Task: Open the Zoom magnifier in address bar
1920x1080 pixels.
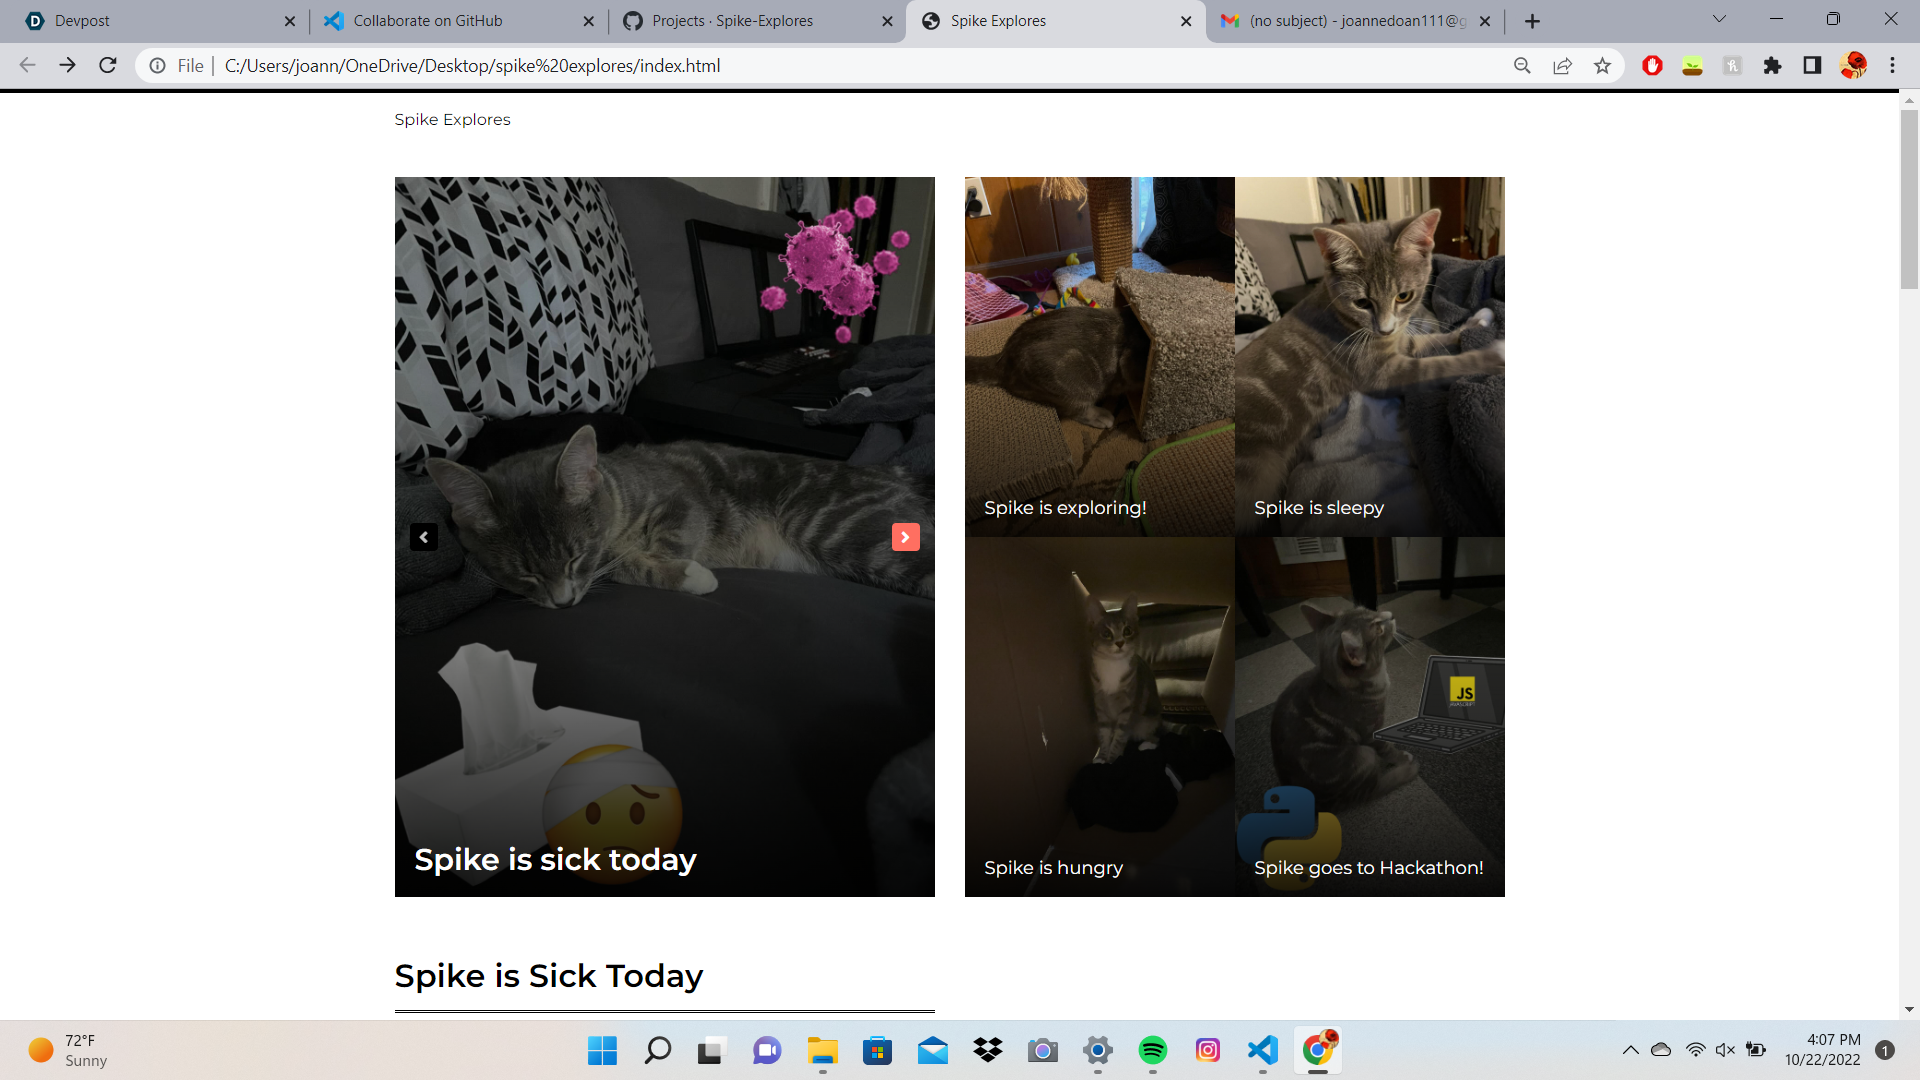Action: tap(1522, 66)
